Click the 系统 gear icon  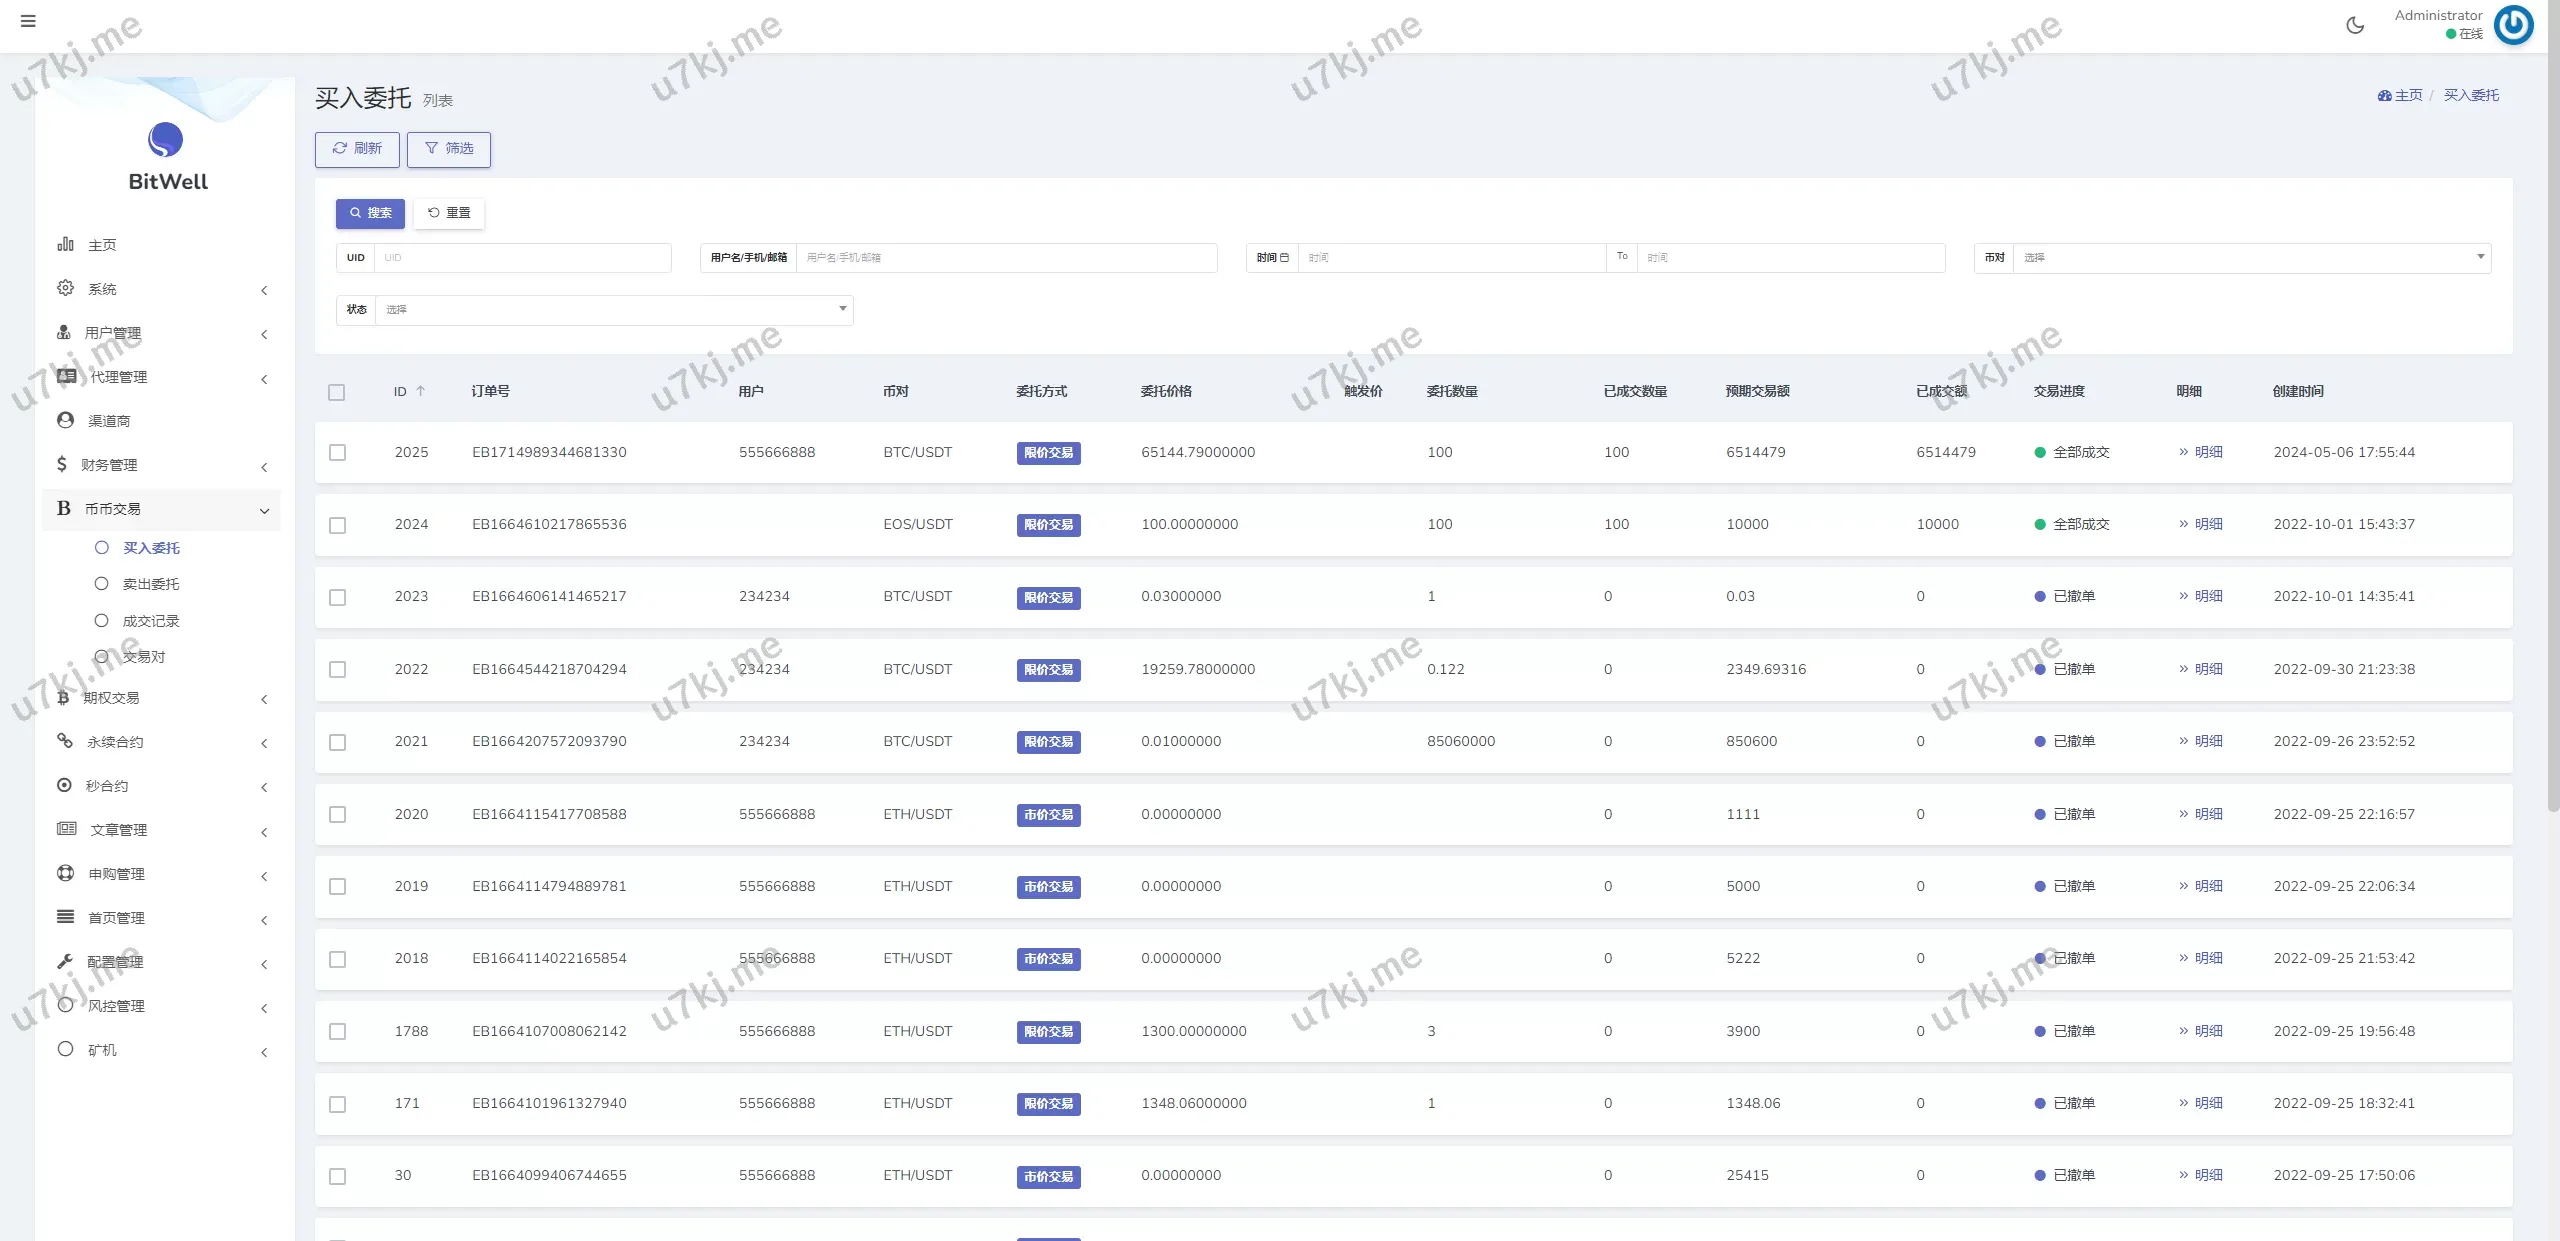click(x=65, y=288)
